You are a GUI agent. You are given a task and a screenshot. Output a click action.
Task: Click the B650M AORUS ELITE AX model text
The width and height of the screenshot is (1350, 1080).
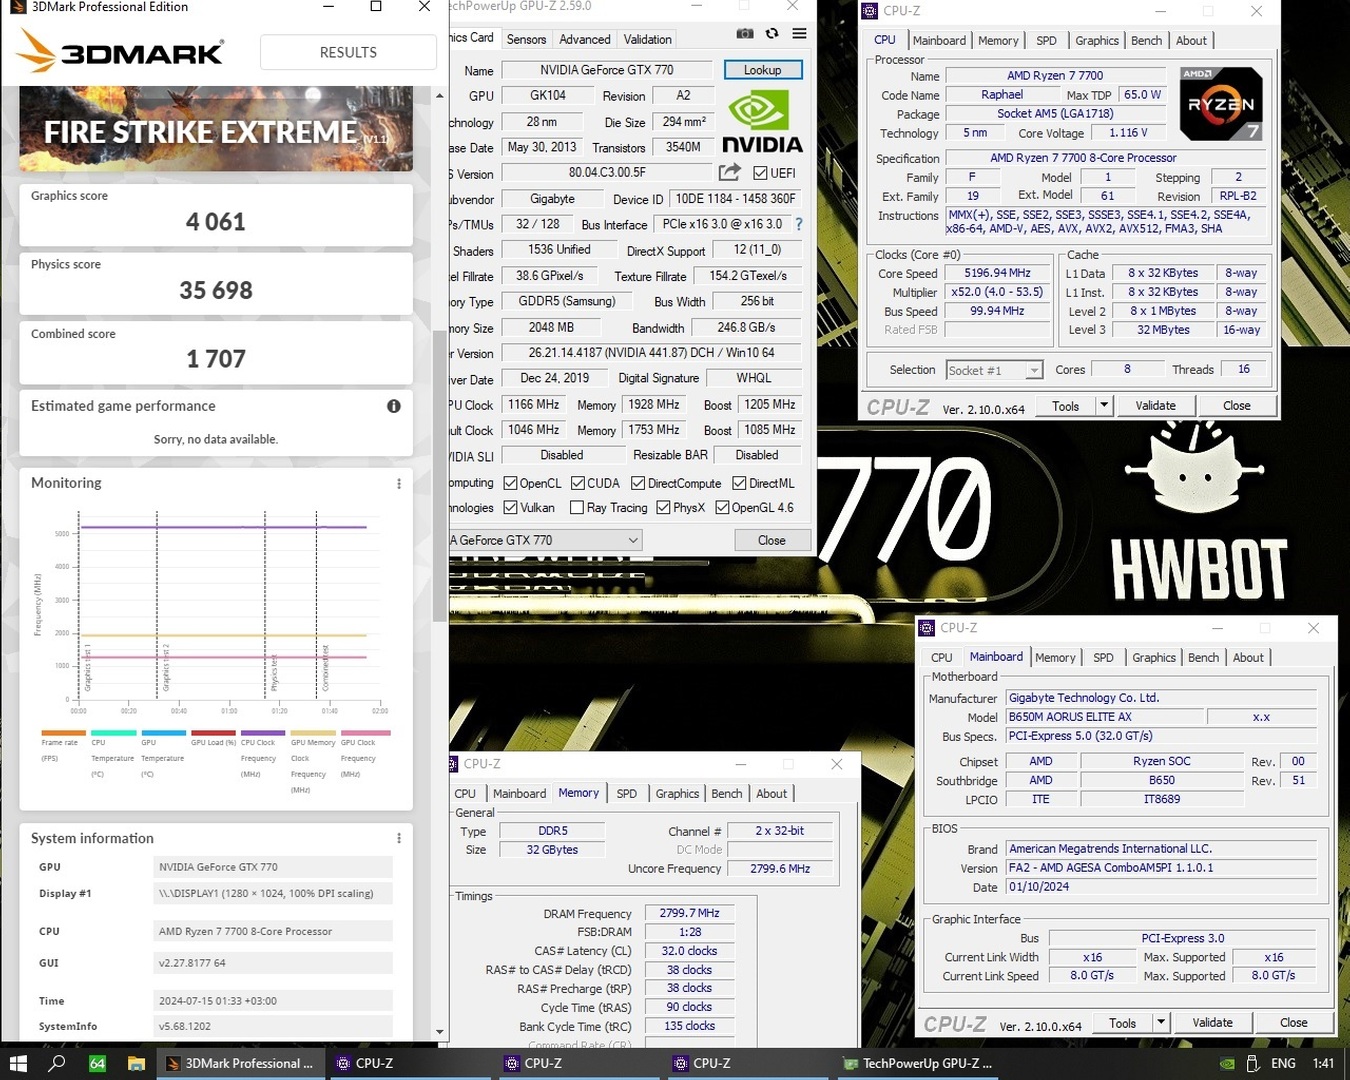[1070, 717]
